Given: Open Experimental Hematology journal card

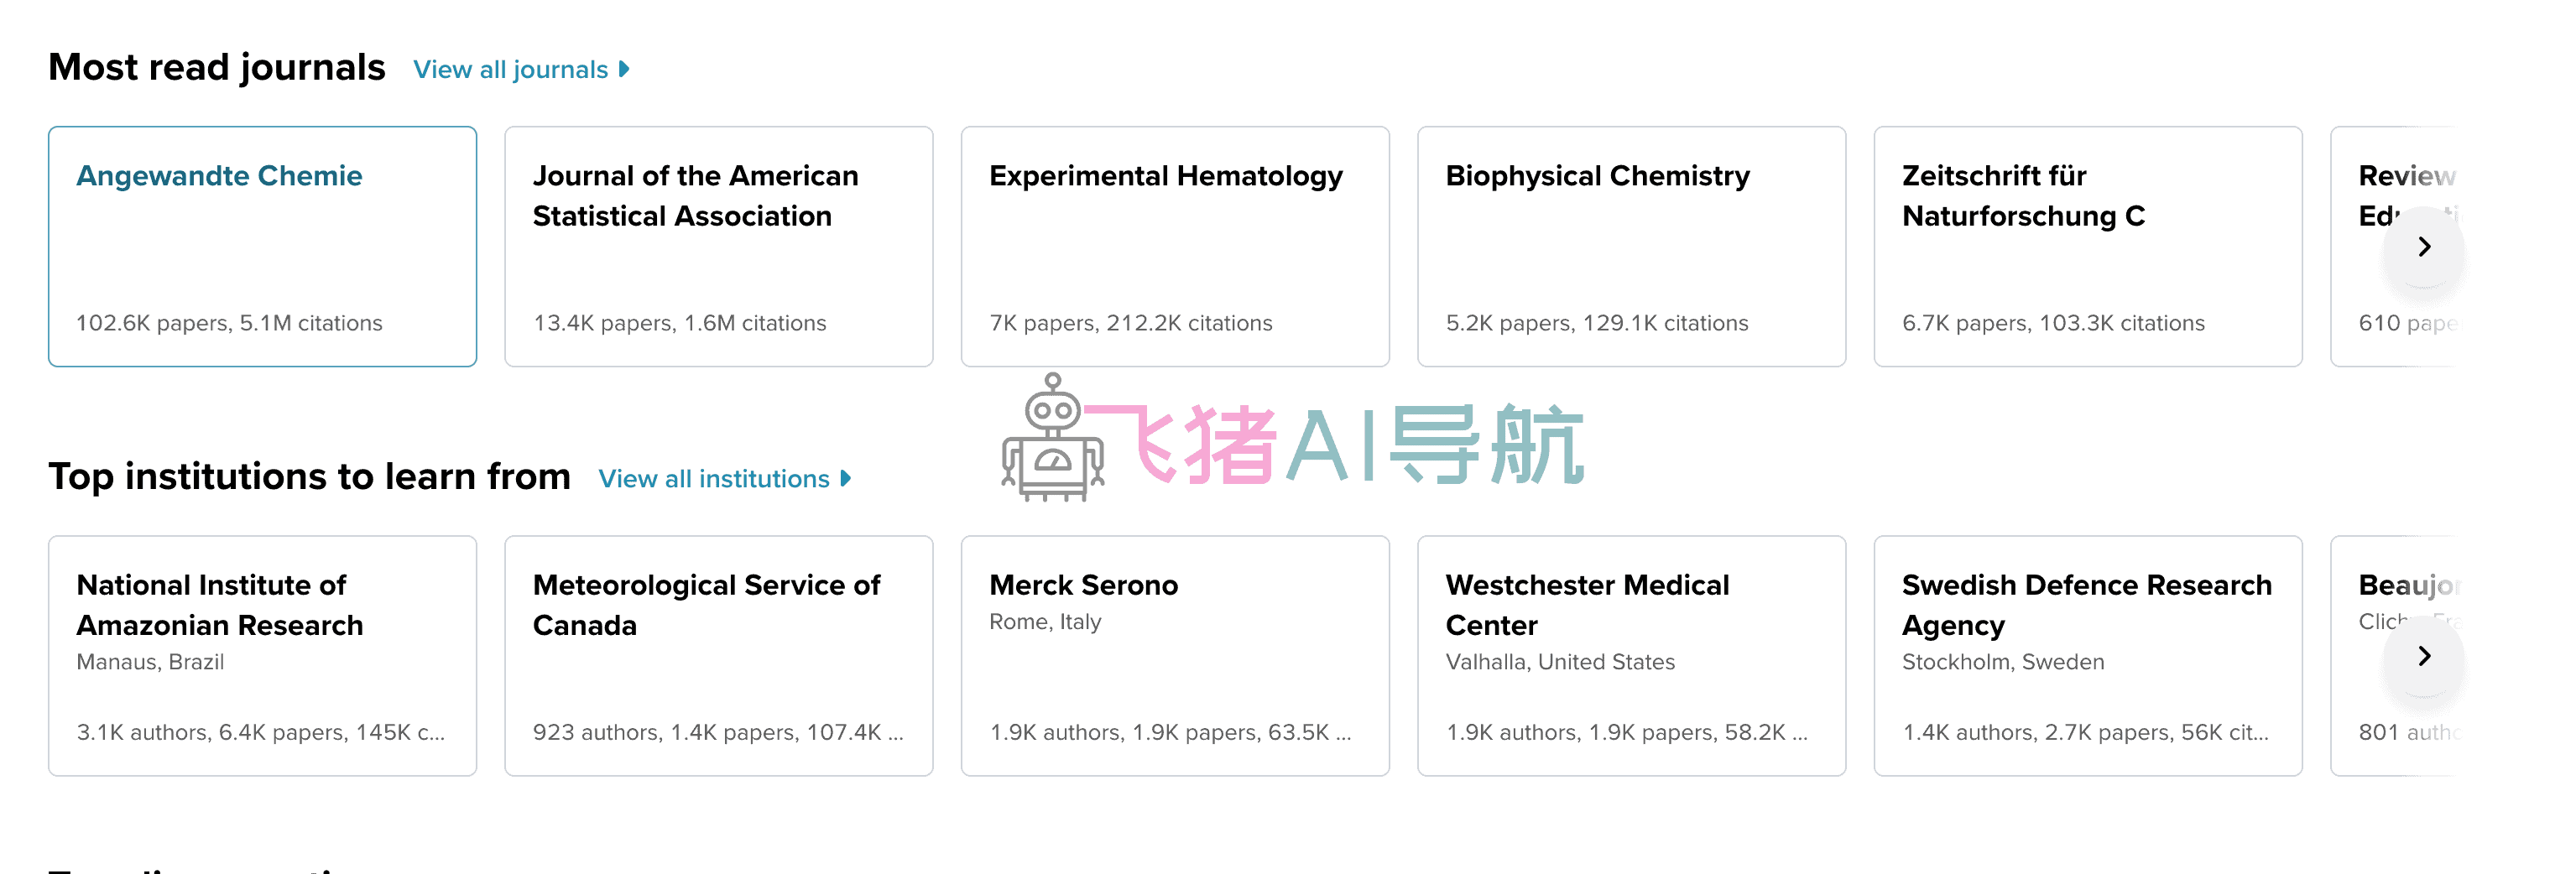Looking at the screenshot, I should click(x=1174, y=246).
